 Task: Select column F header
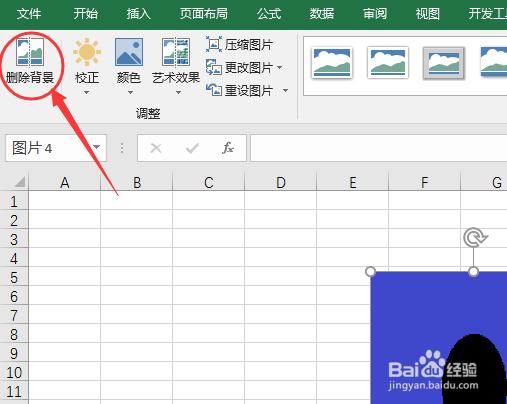point(425,182)
